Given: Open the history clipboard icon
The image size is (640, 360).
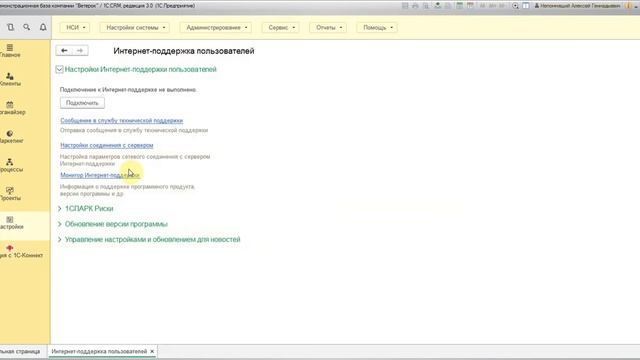Looking at the screenshot, I should [11, 27].
